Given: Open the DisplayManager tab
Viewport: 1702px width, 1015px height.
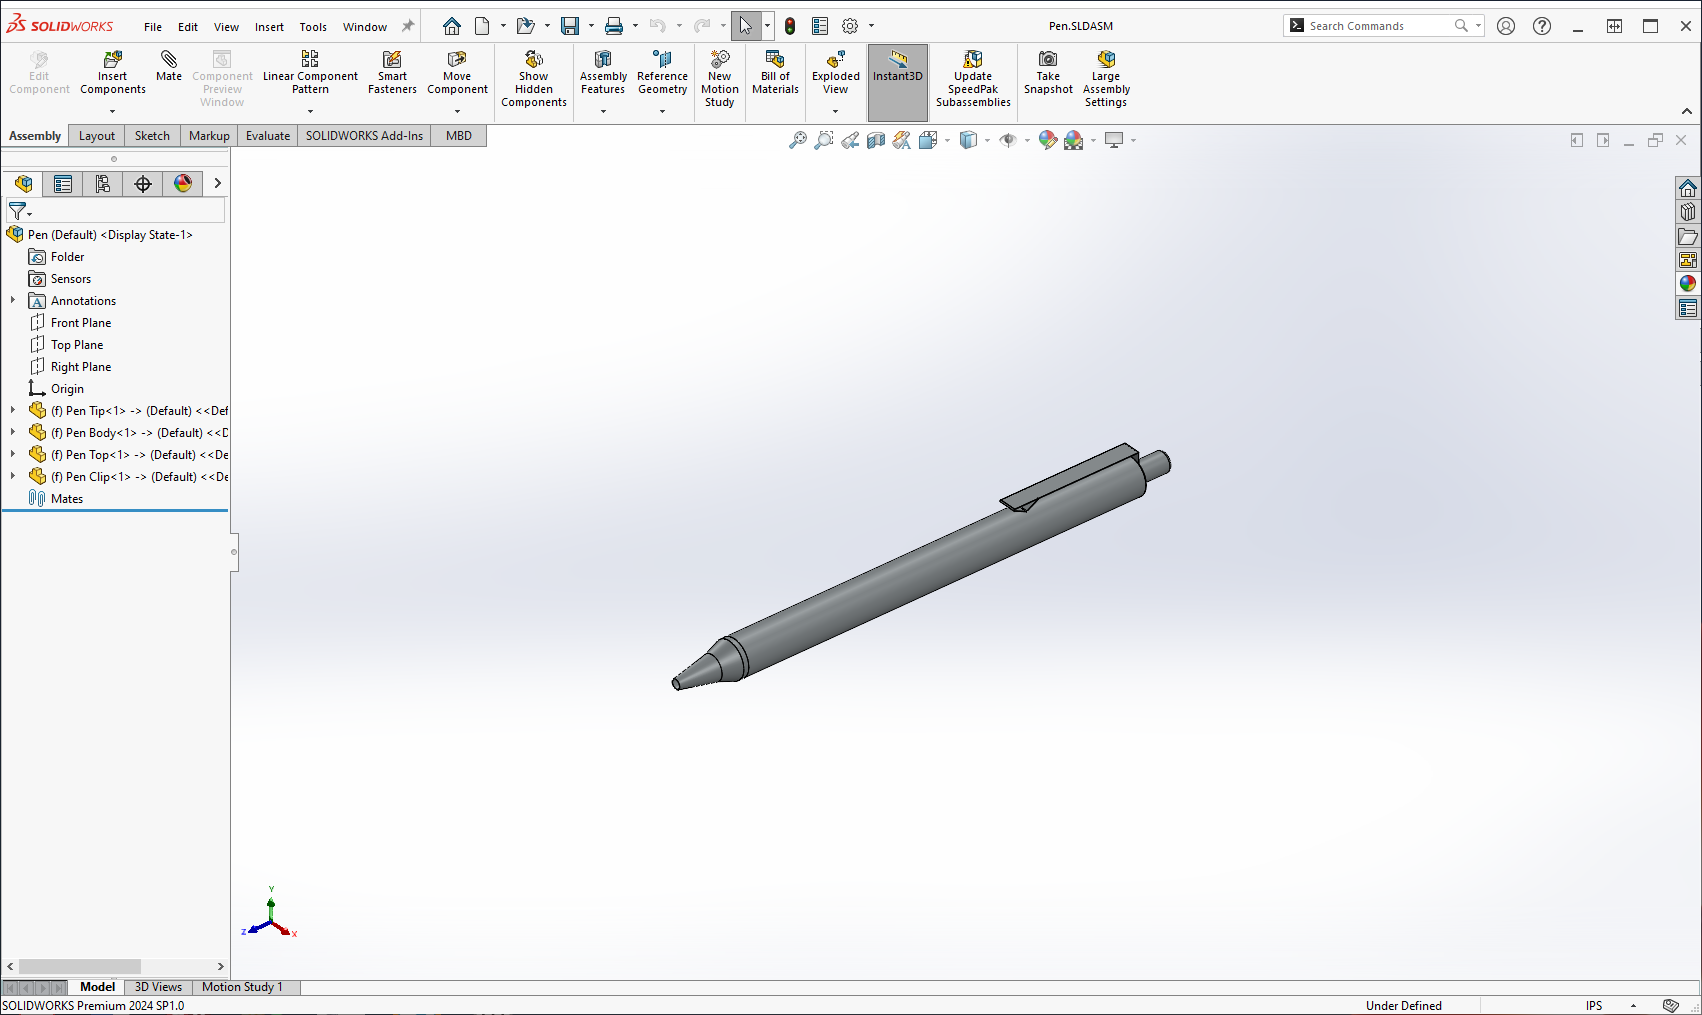Looking at the screenshot, I should [x=183, y=183].
